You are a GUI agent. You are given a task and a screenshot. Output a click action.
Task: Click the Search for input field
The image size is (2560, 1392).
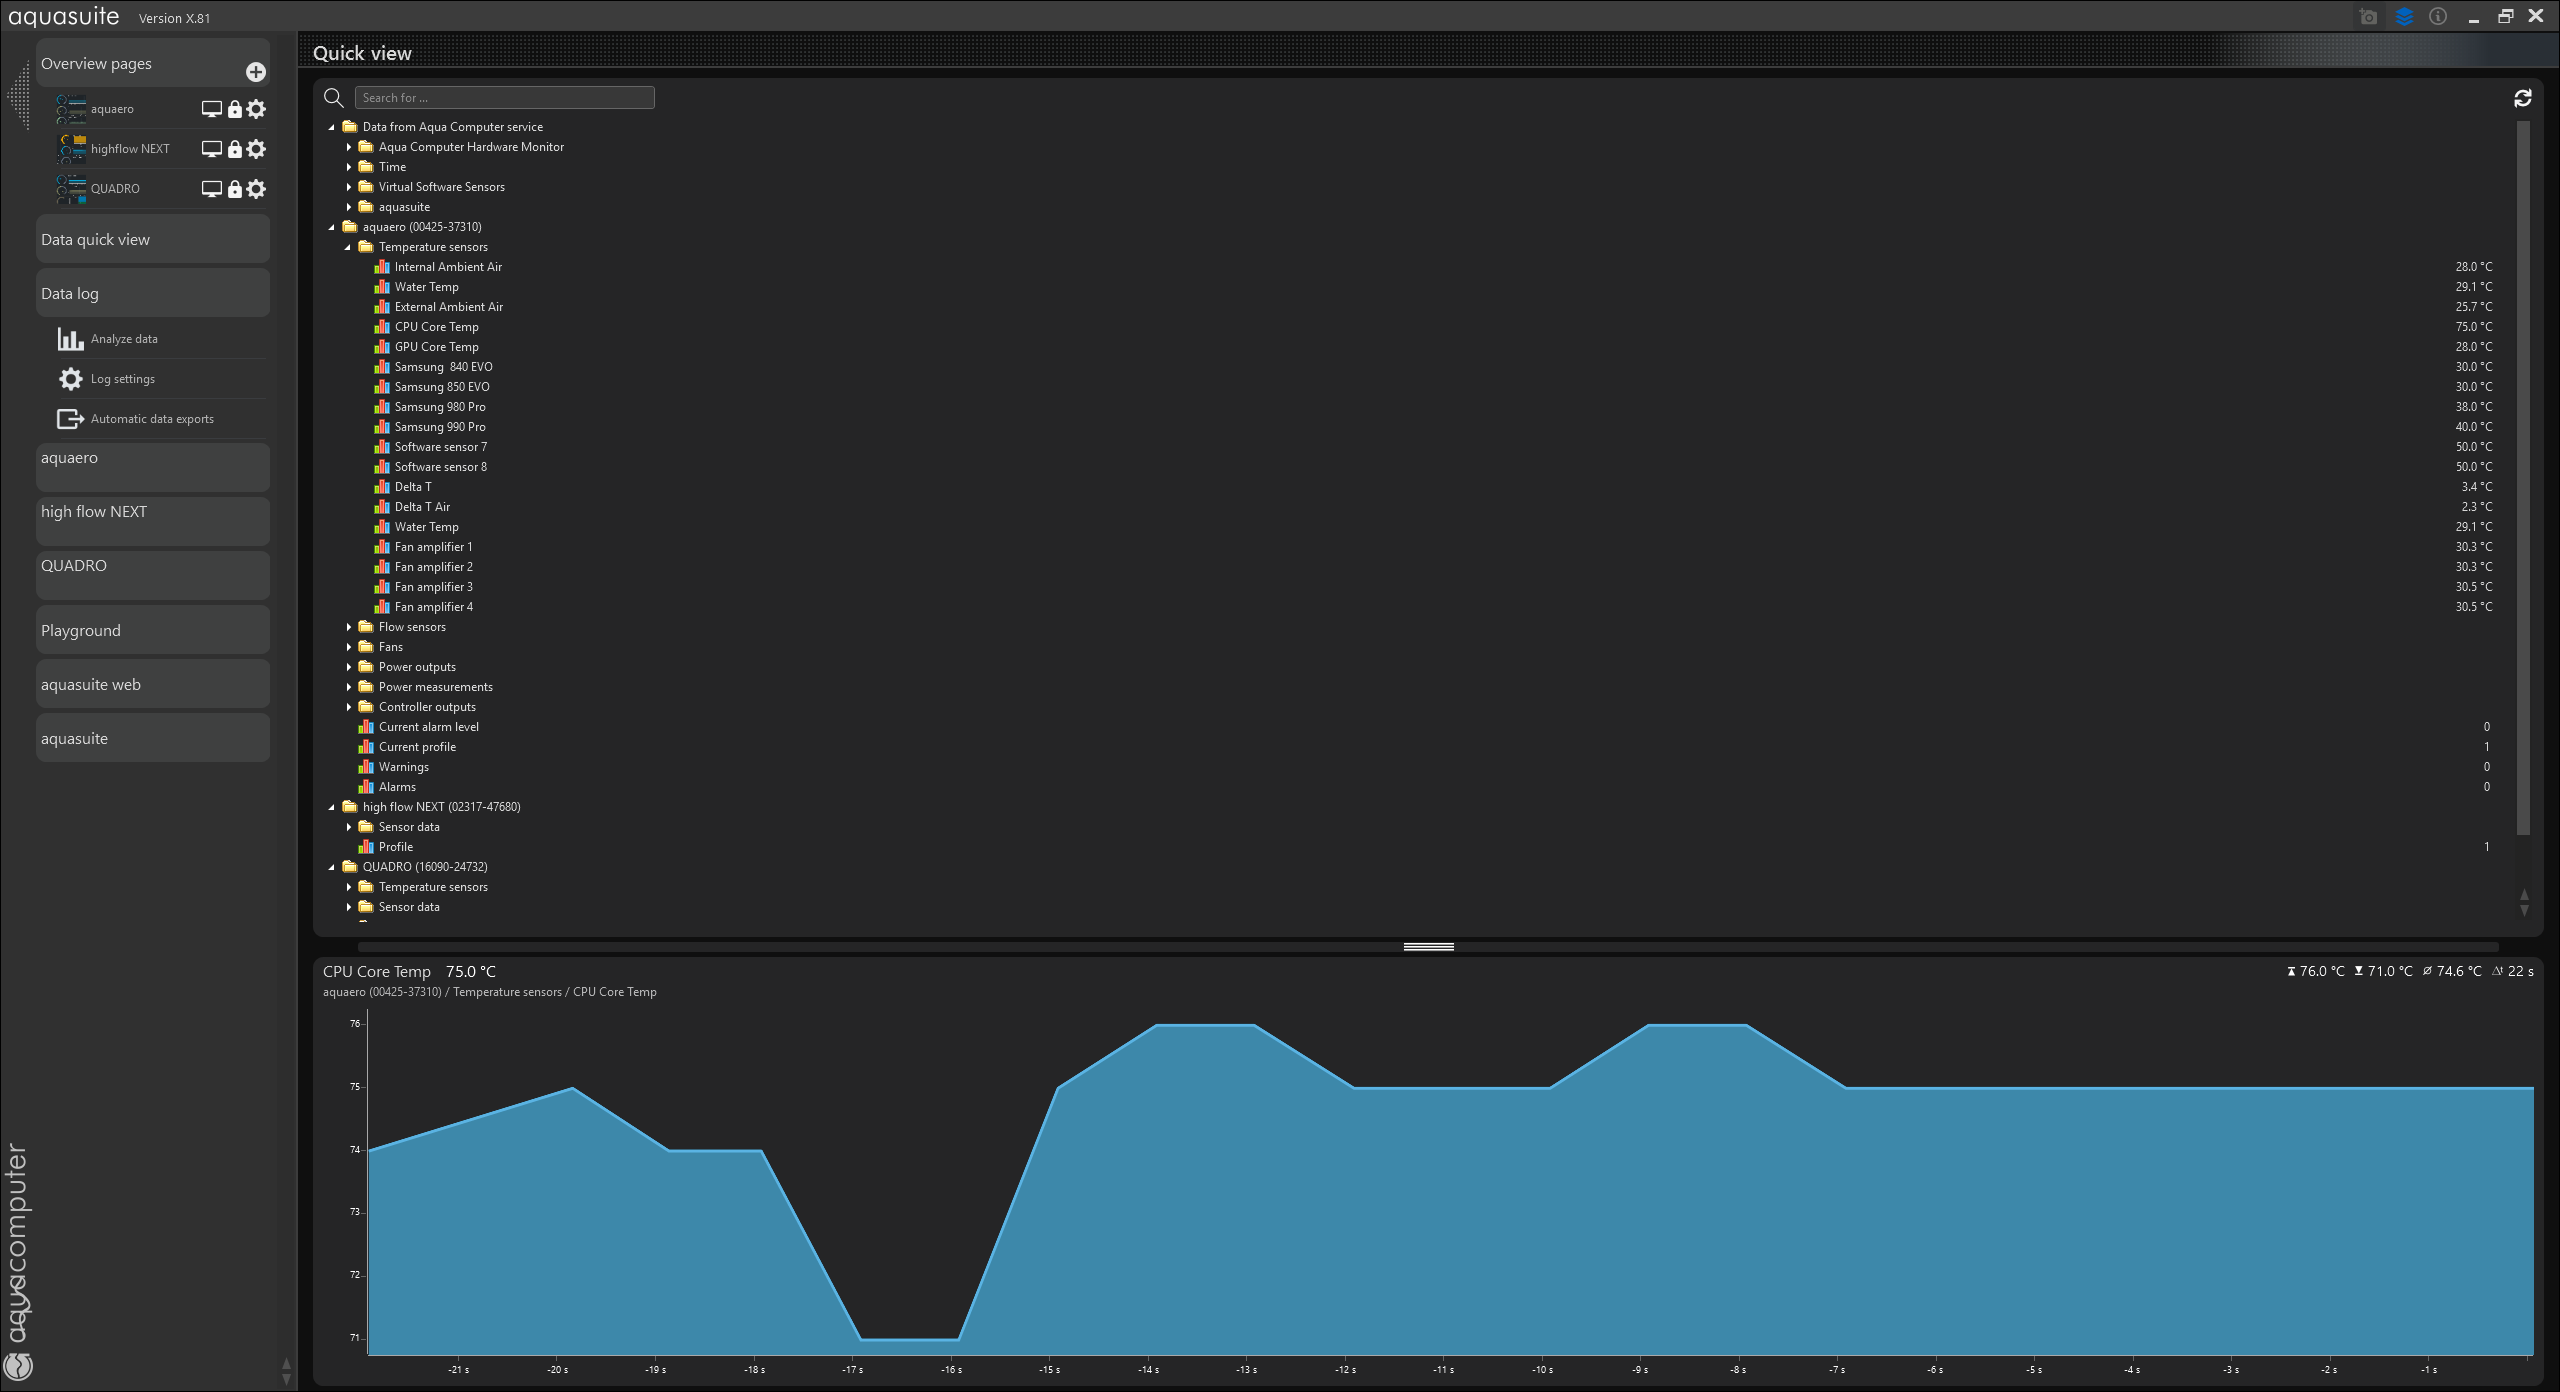(x=505, y=98)
